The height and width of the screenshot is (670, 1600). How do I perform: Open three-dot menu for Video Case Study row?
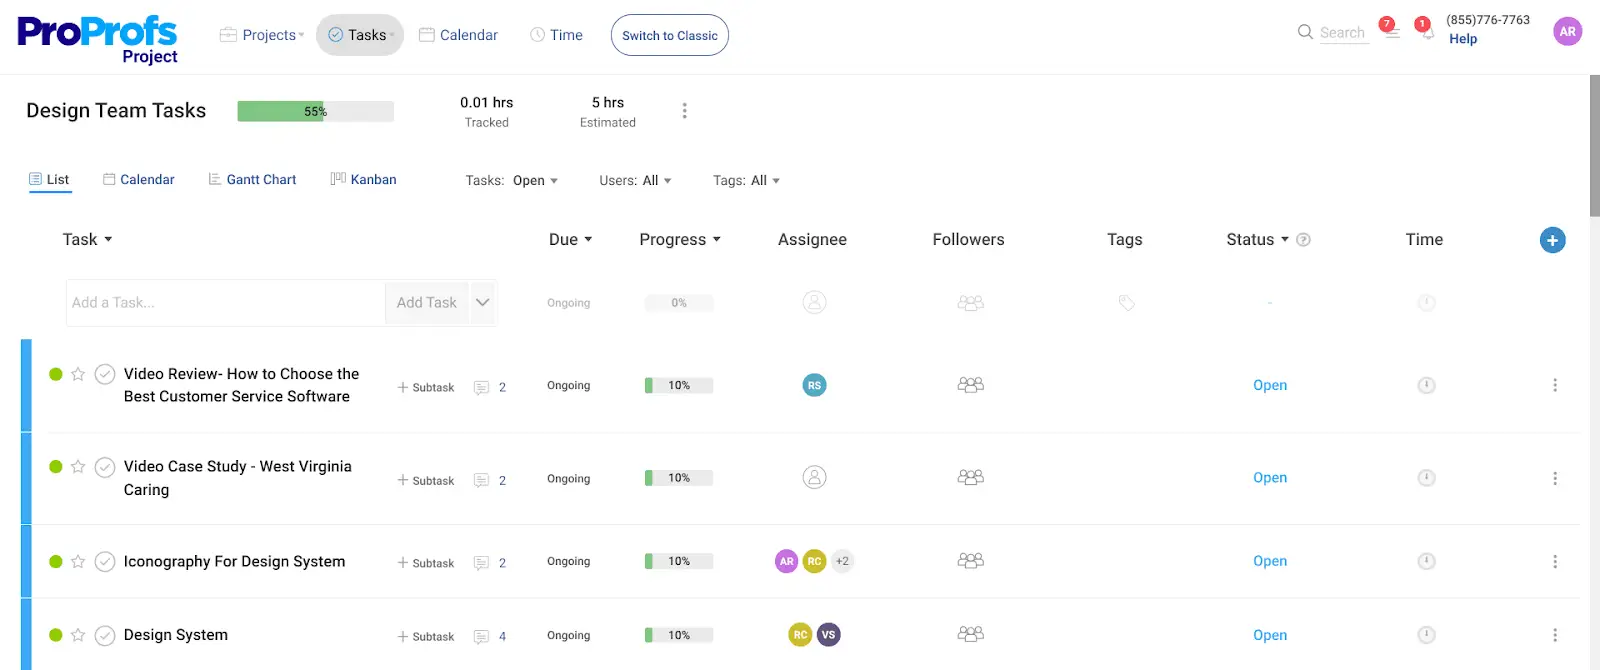[x=1554, y=479]
